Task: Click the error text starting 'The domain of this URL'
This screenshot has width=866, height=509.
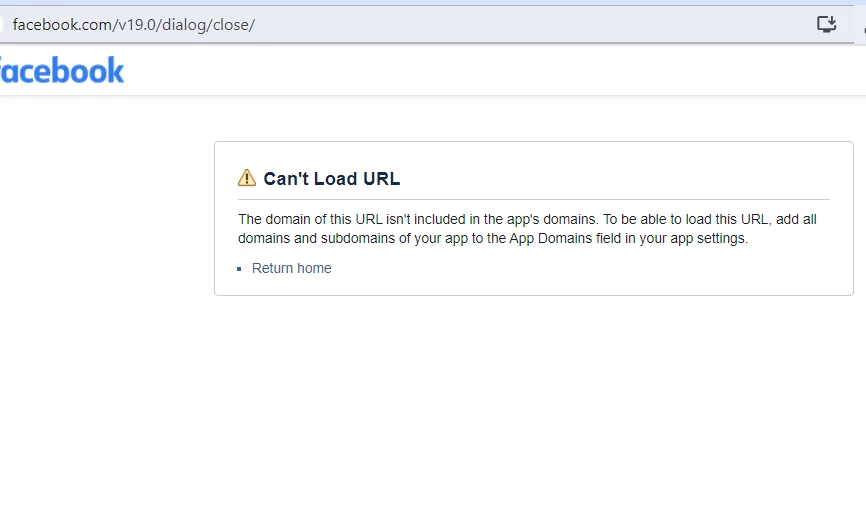Action: click(x=527, y=229)
